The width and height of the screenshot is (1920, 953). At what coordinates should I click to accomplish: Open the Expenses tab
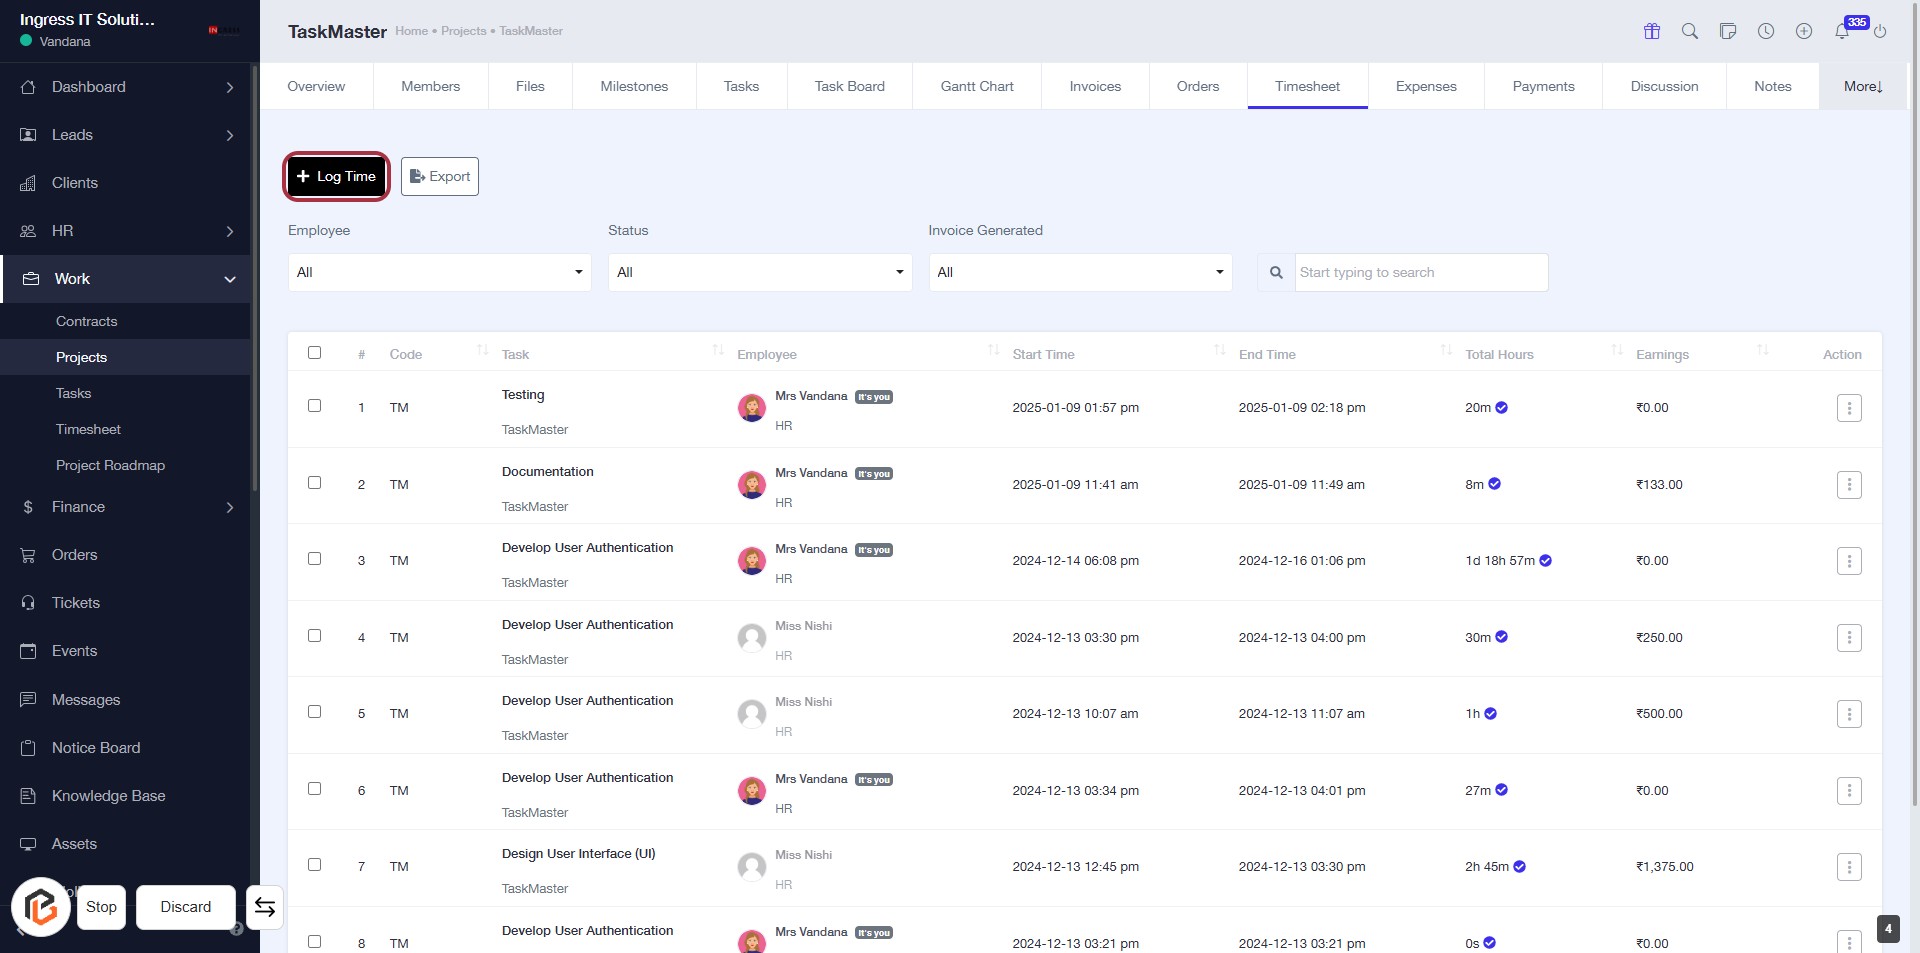click(x=1425, y=87)
